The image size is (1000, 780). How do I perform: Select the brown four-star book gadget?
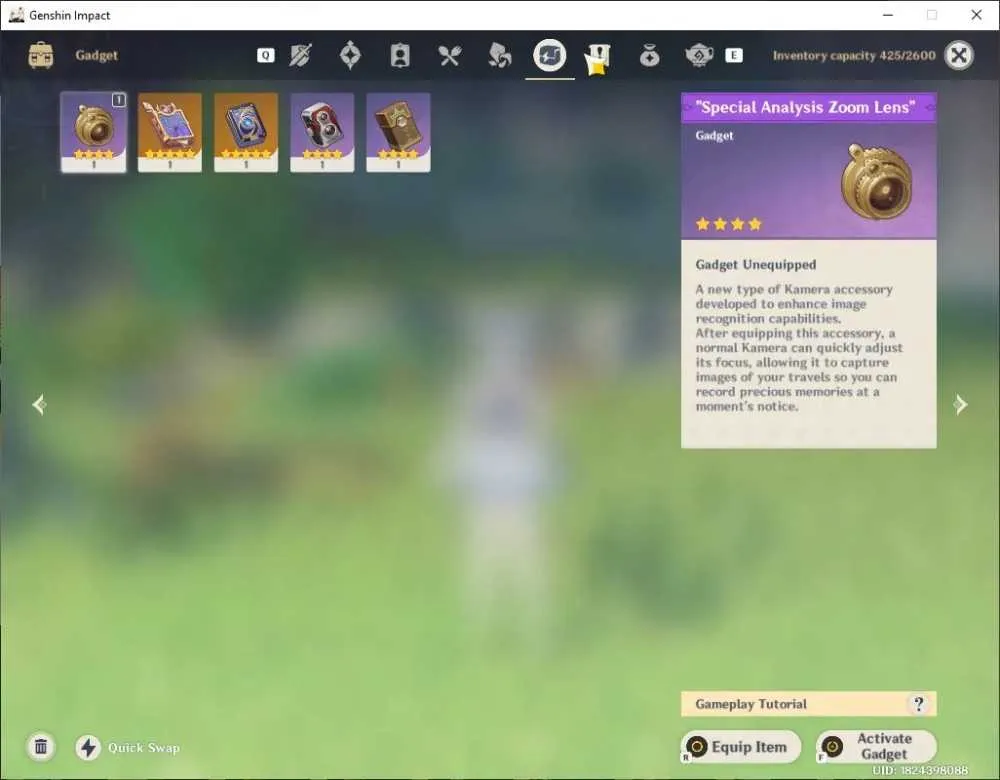399,132
